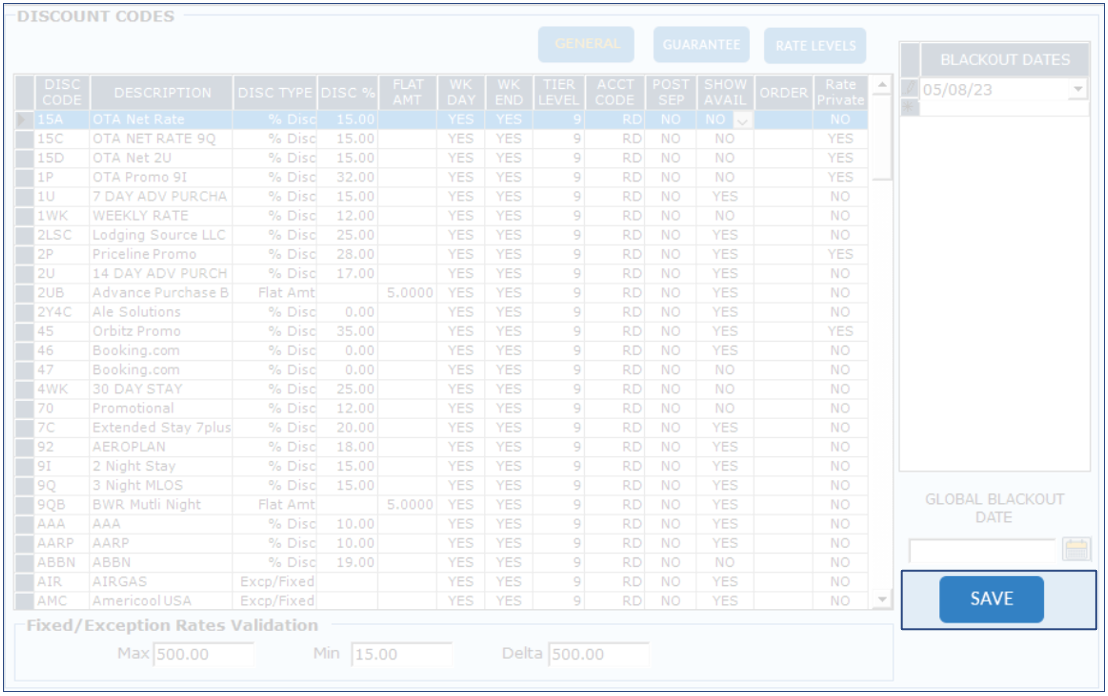Screen dimensions: 1108x696
Task: Click the Min validation field
Action: point(400,655)
